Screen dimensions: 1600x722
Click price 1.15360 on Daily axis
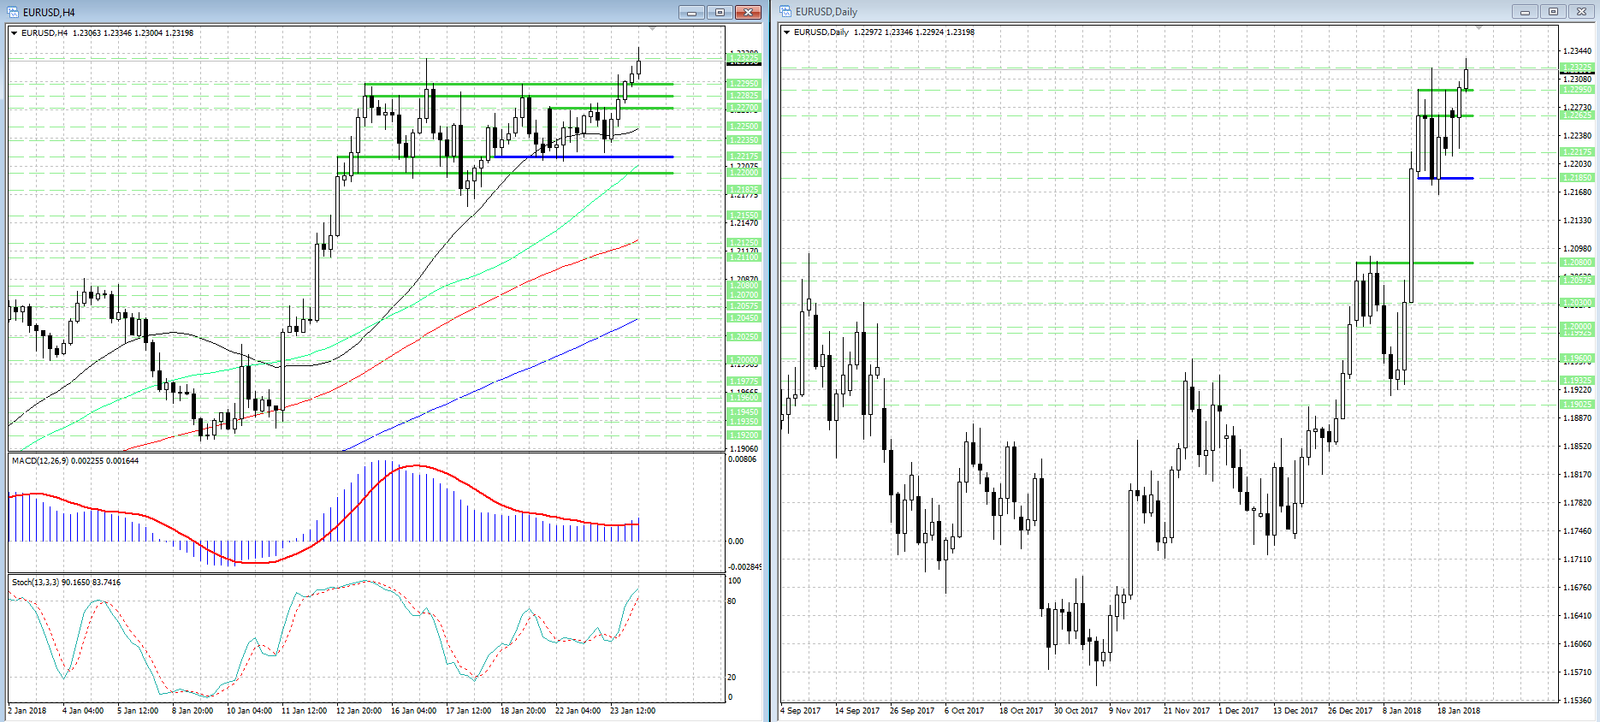(x=1577, y=701)
